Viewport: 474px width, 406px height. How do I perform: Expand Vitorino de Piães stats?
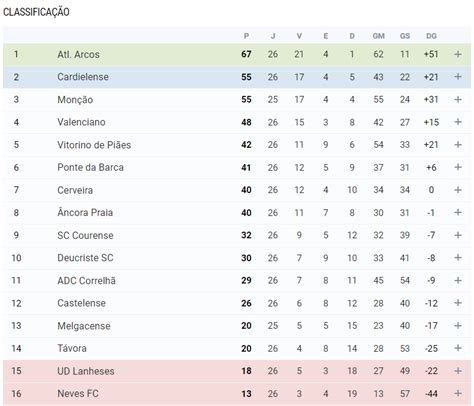pyautogui.click(x=458, y=145)
